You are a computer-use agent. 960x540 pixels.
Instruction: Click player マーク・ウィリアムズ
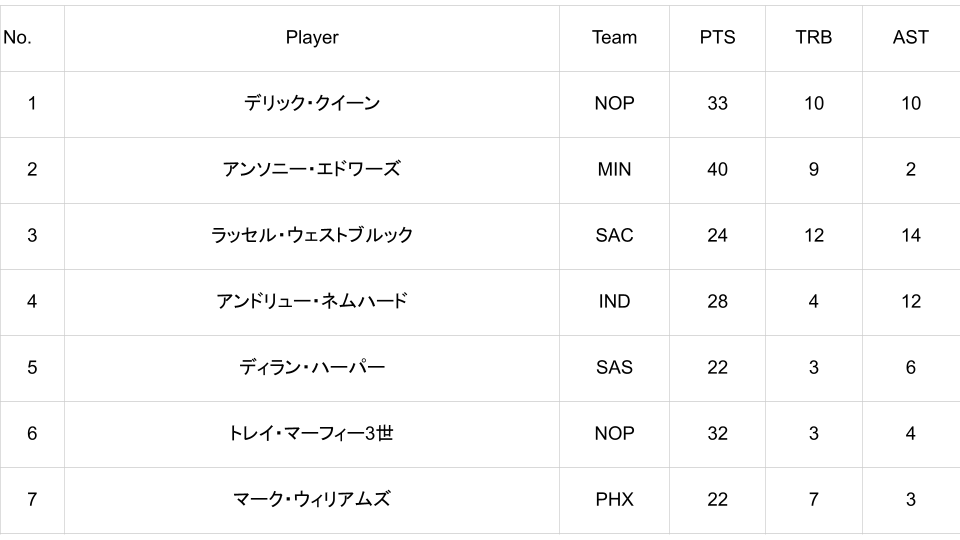point(312,500)
